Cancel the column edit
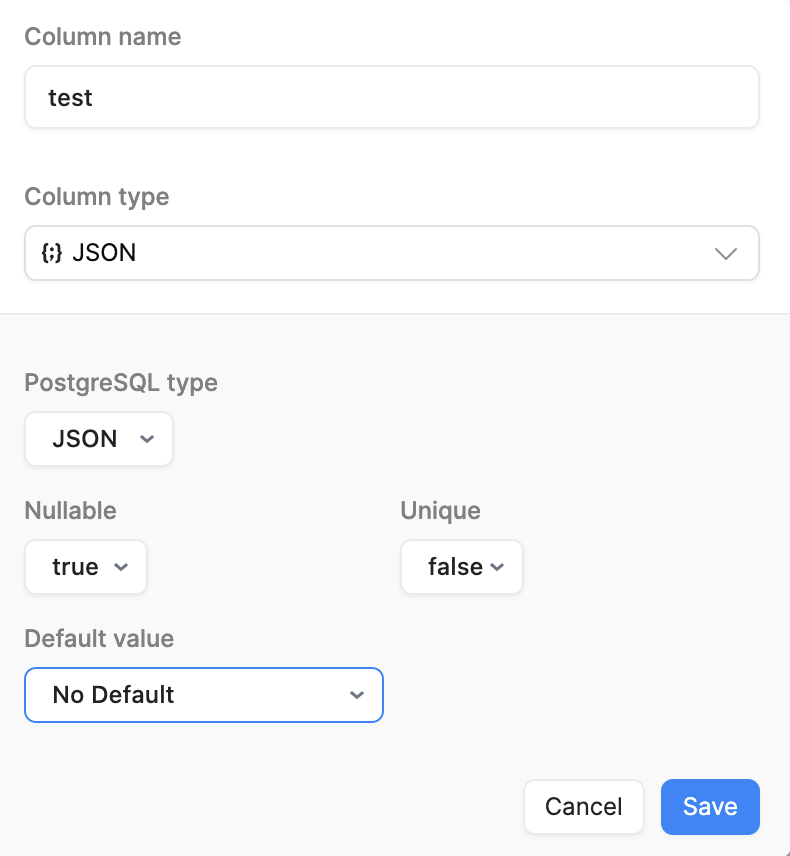This screenshot has width=790, height=856. (x=583, y=807)
